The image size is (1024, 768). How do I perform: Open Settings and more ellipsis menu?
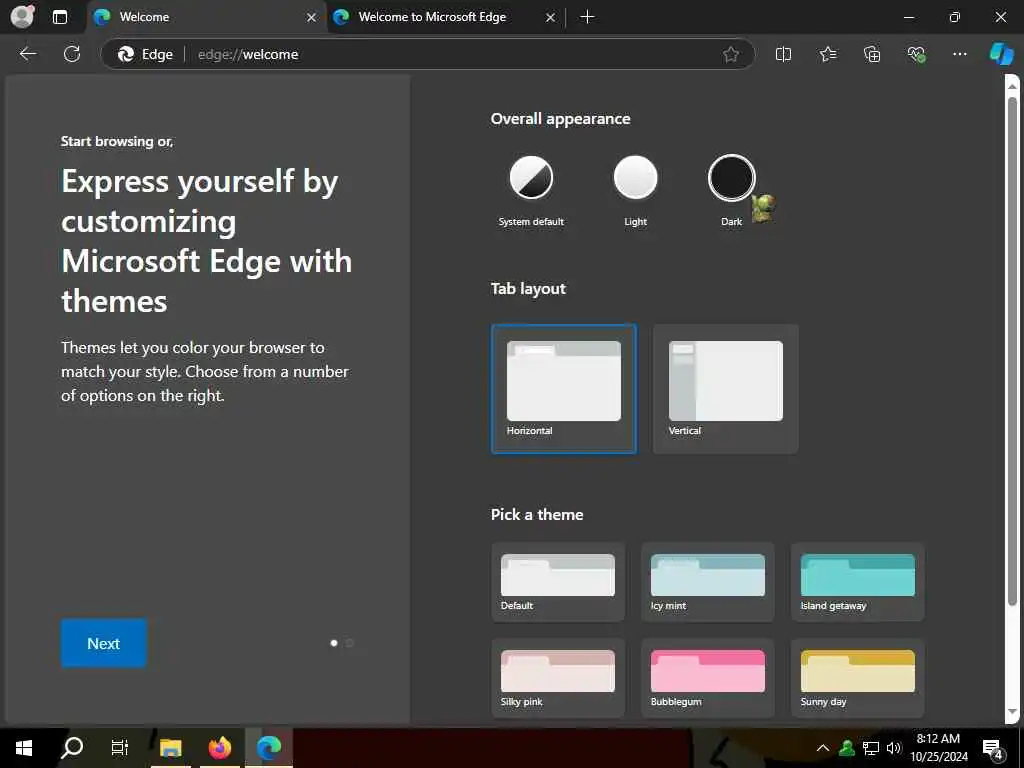(x=959, y=54)
